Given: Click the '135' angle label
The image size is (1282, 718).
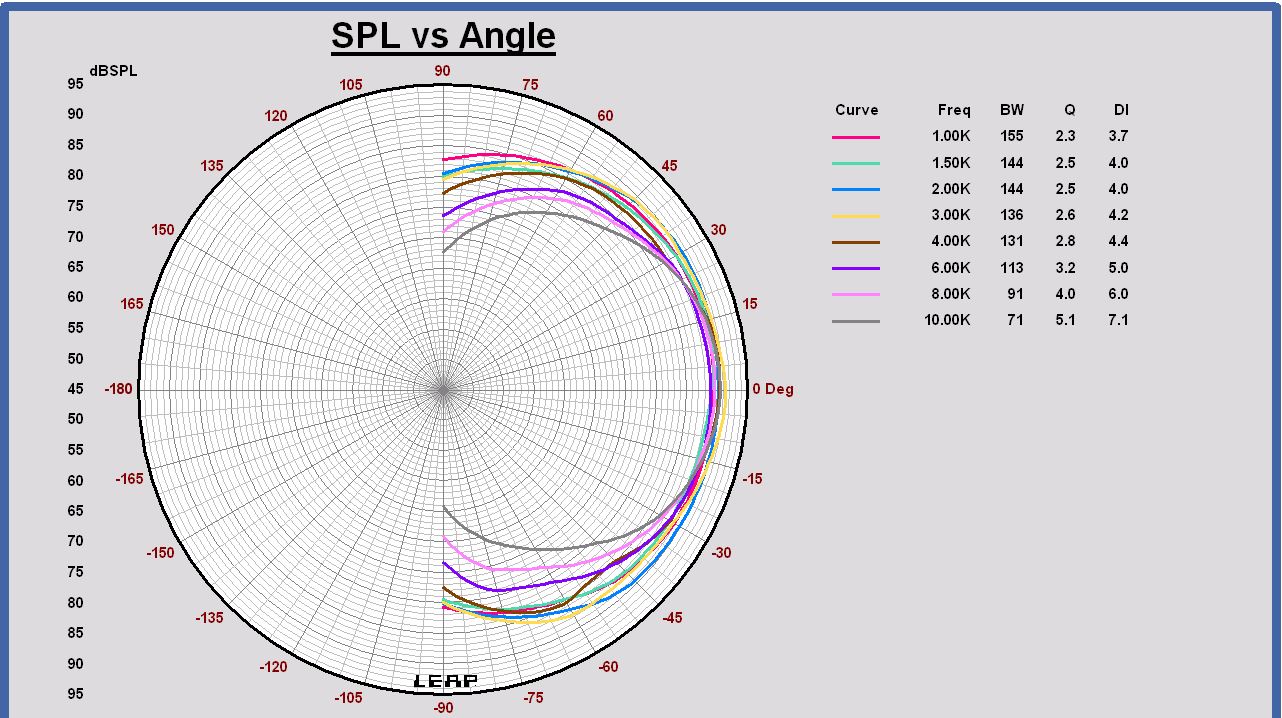Looking at the screenshot, I should (212, 166).
